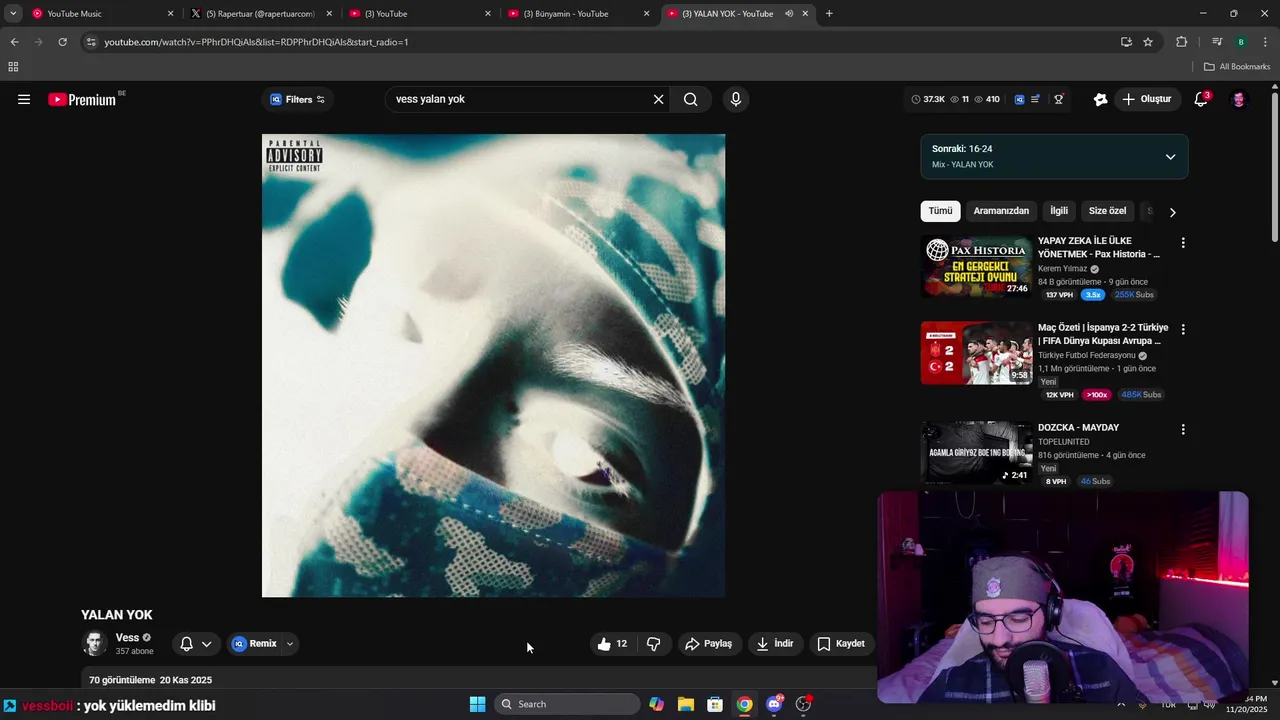Open the vidIQ trophy achievements icon
Screen dimensions: 1280x720
(x=1058, y=99)
